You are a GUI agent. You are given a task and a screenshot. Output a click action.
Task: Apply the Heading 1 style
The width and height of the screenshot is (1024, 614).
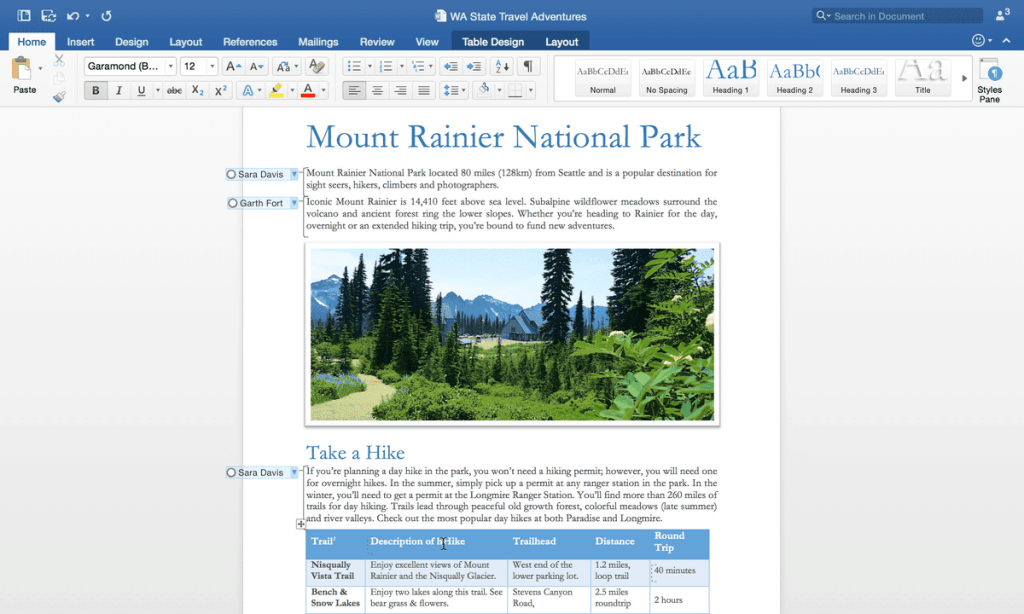(x=731, y=77)
